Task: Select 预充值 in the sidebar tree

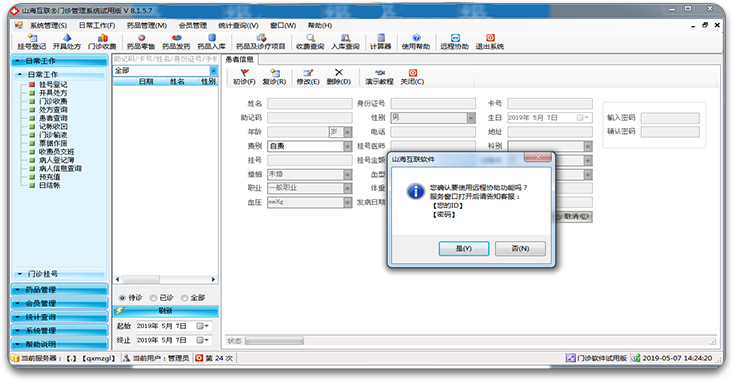Action: click(50, 177)
